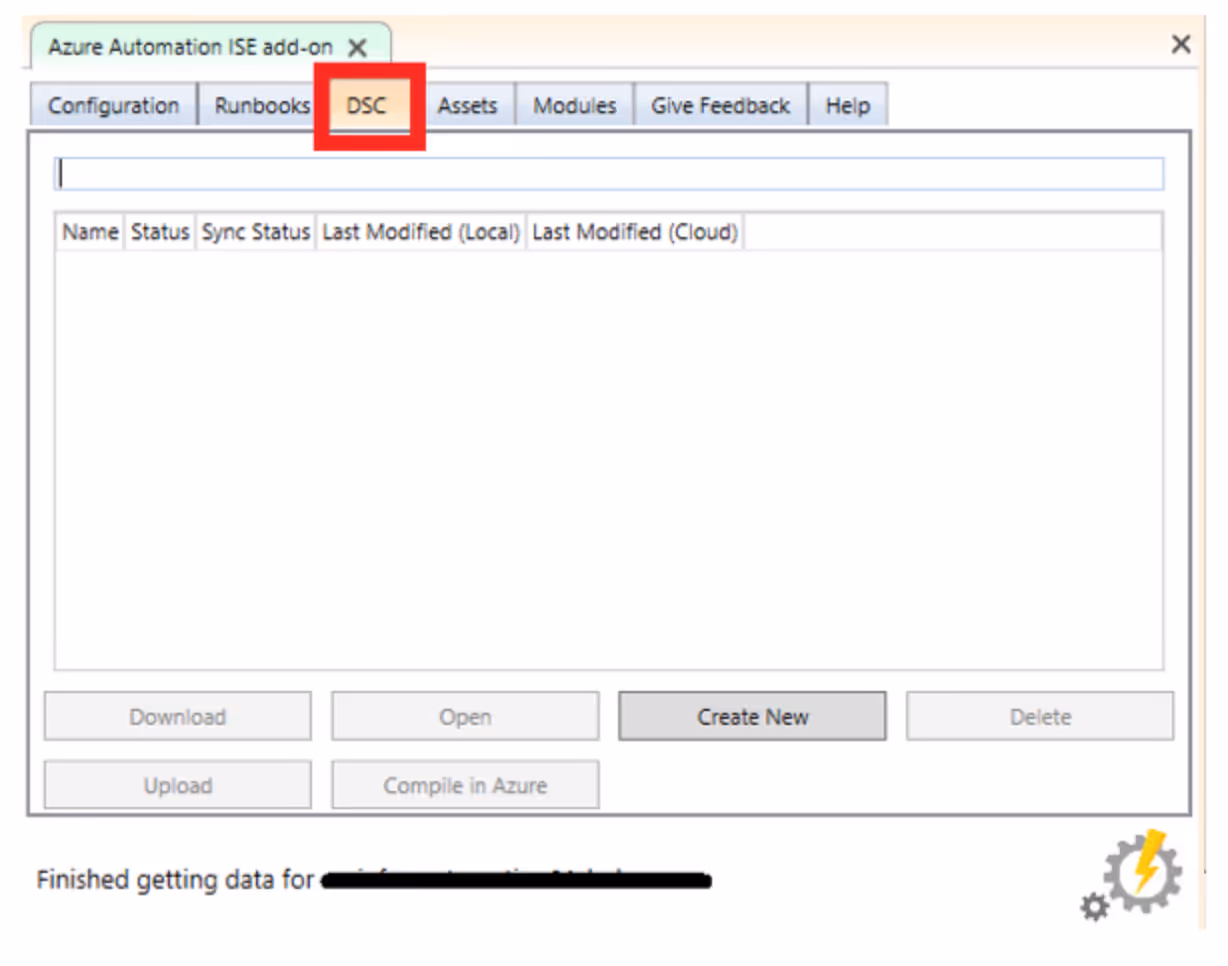Open the Configuration tab

[113, 106]
